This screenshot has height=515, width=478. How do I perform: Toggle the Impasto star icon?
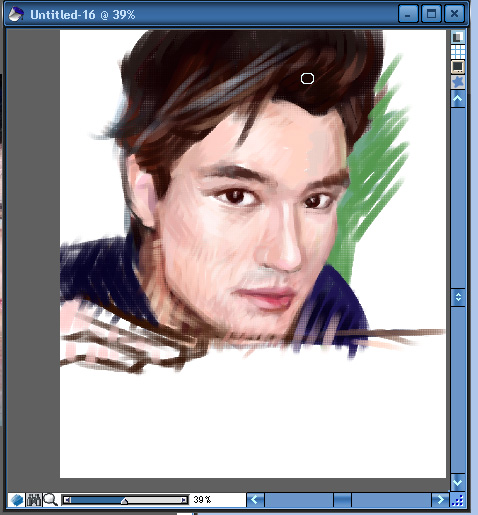point(458,82)
